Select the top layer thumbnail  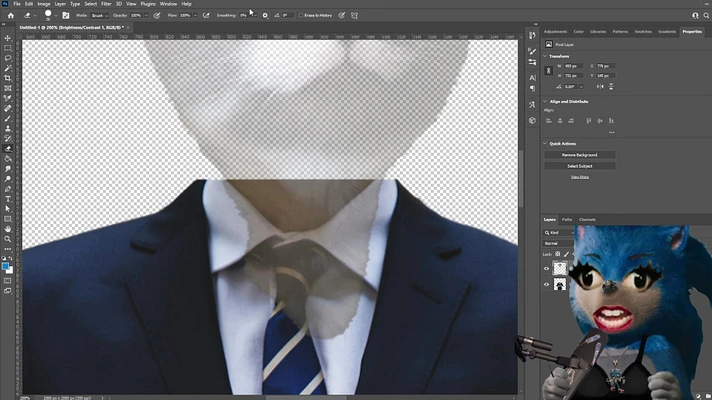point(559,268)
